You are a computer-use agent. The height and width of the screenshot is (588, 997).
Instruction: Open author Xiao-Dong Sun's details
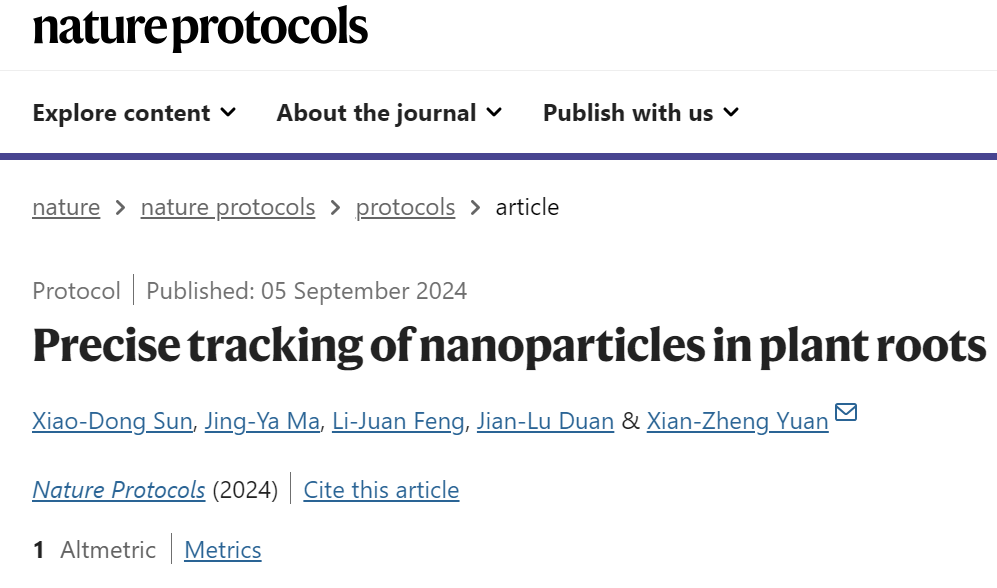coord(113,421)
